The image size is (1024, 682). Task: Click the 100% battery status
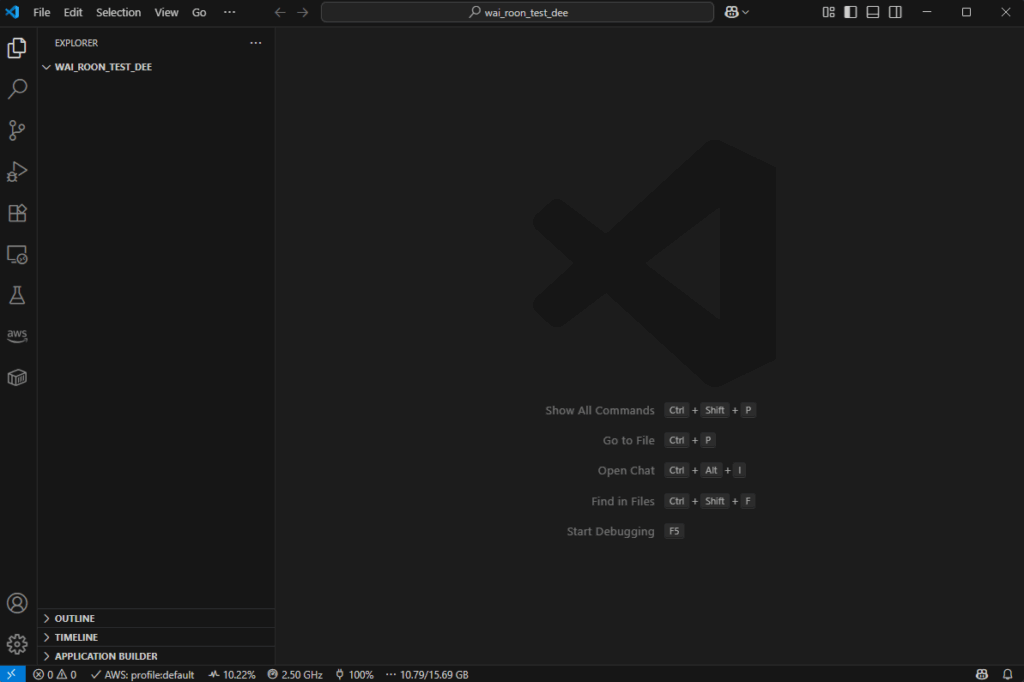coord(354,675)
